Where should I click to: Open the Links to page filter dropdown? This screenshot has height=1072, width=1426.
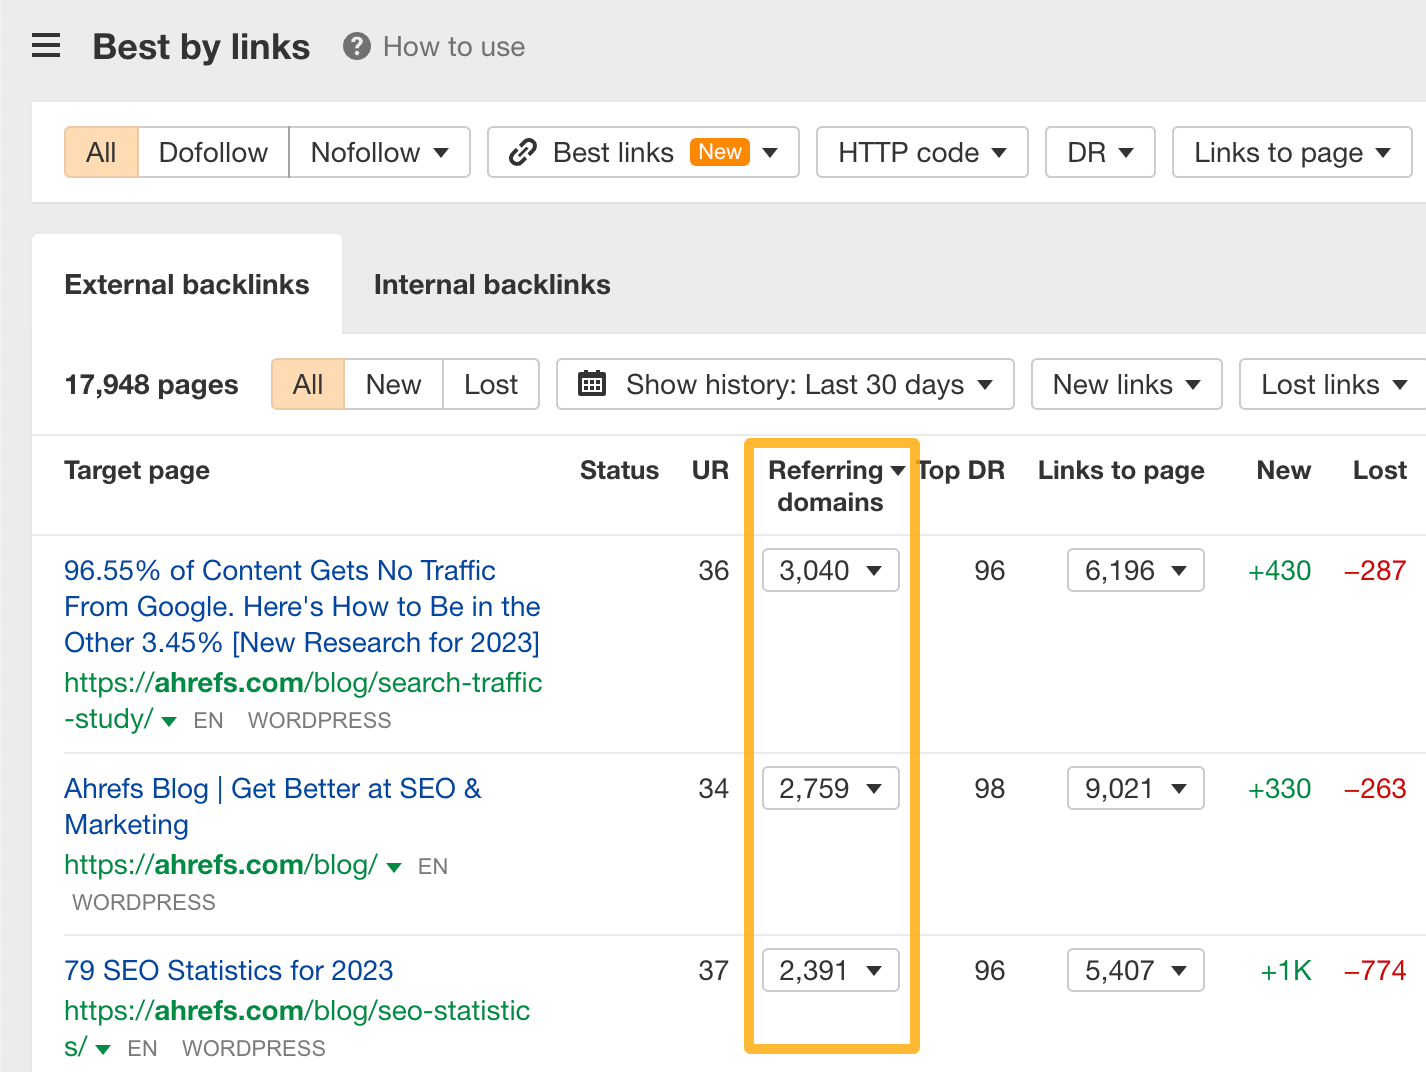1290,152
